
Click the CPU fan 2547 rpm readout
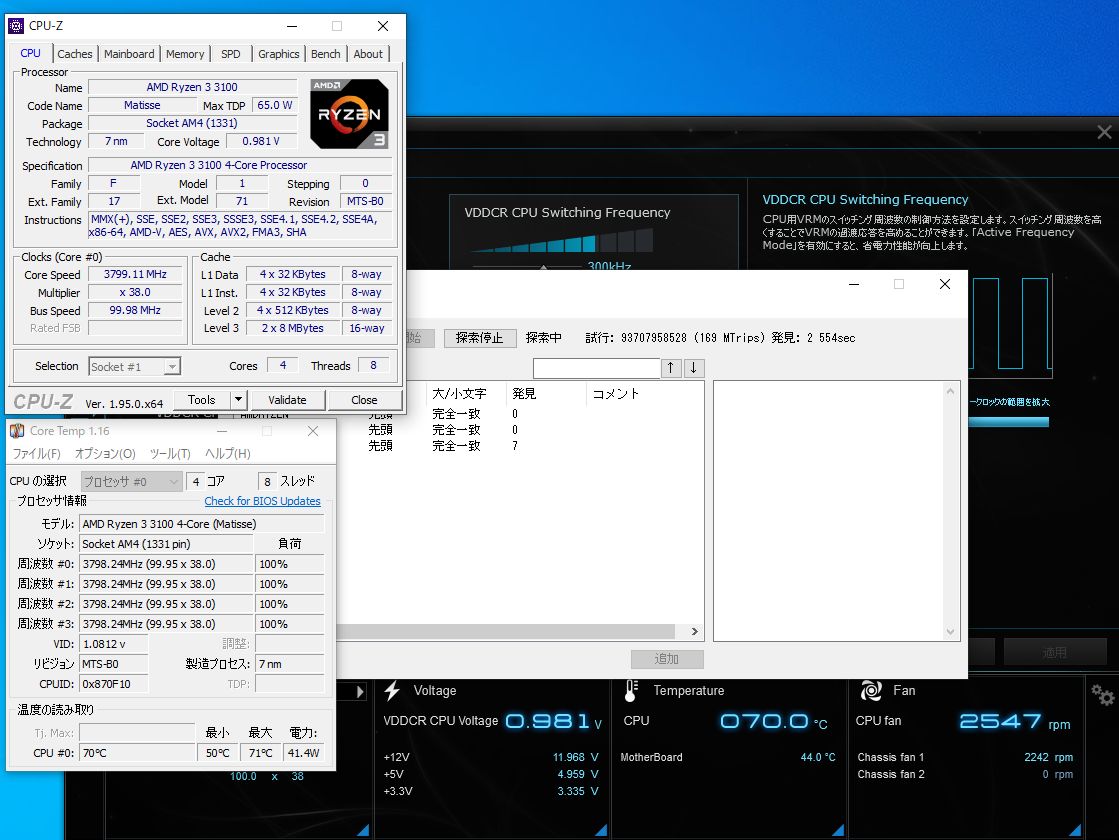click(x=1015, y=722)
